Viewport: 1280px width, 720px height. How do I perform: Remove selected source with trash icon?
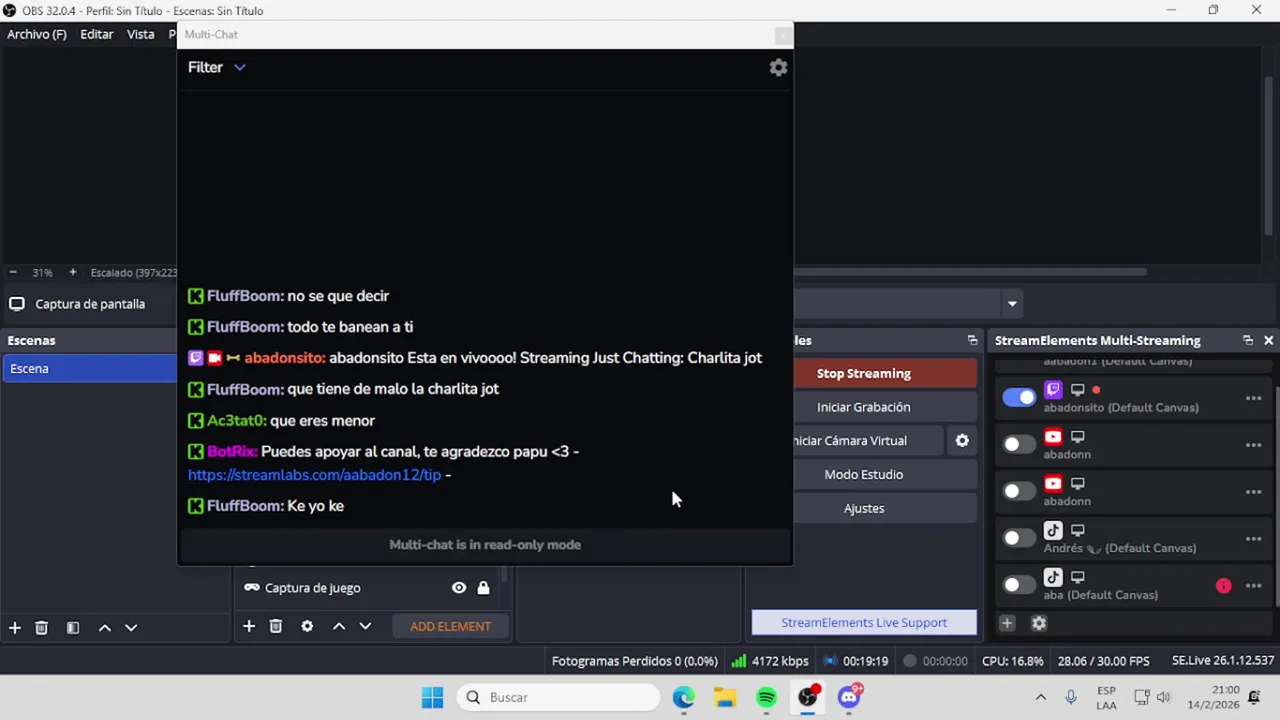pos(276,626)
